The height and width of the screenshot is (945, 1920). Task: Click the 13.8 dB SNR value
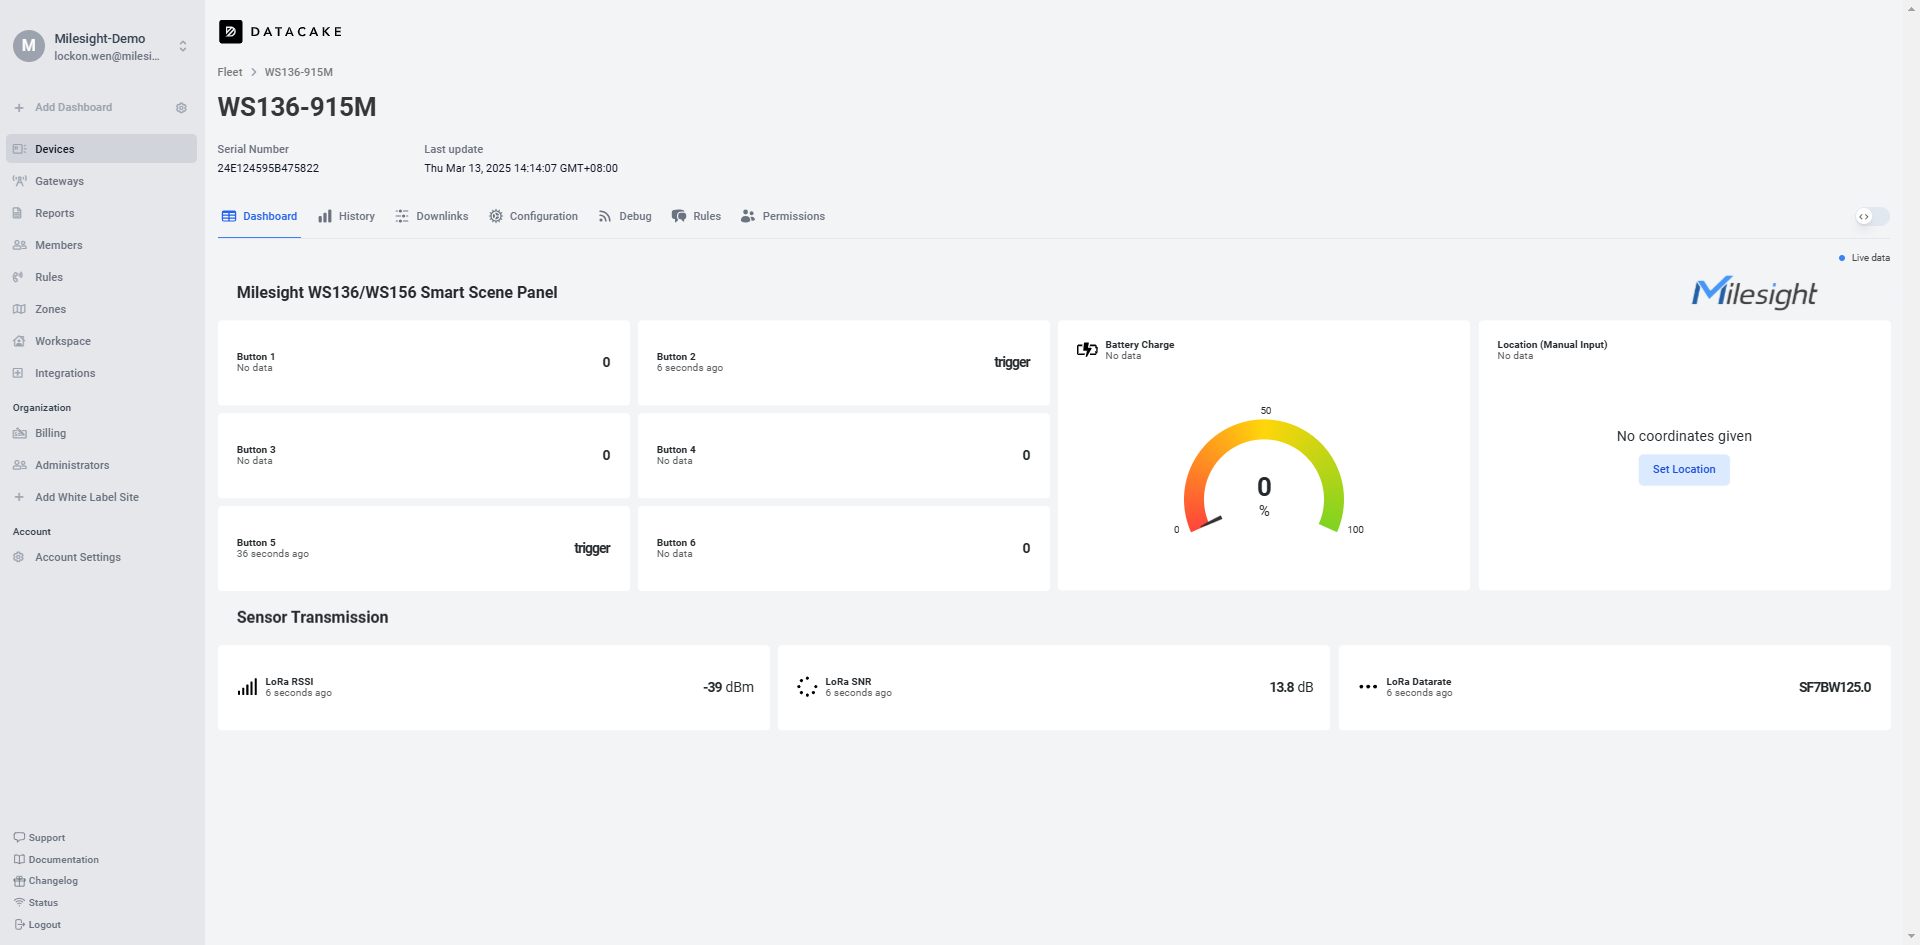coord(1291,687)
